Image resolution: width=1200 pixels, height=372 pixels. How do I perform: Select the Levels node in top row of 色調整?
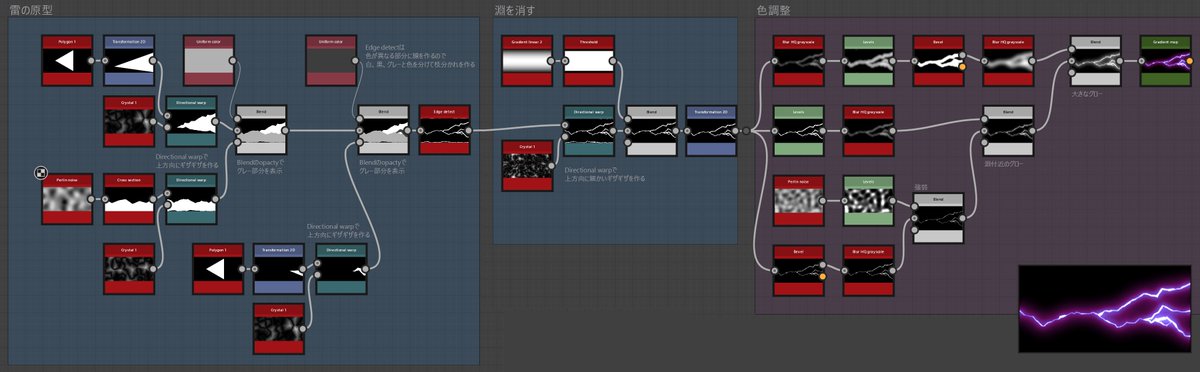point(868,60)
